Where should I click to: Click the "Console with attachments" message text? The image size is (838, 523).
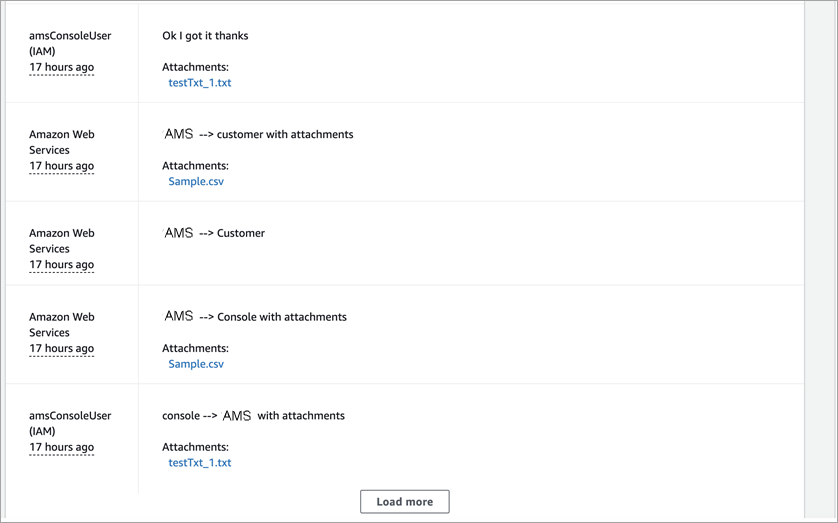[282, 317]
